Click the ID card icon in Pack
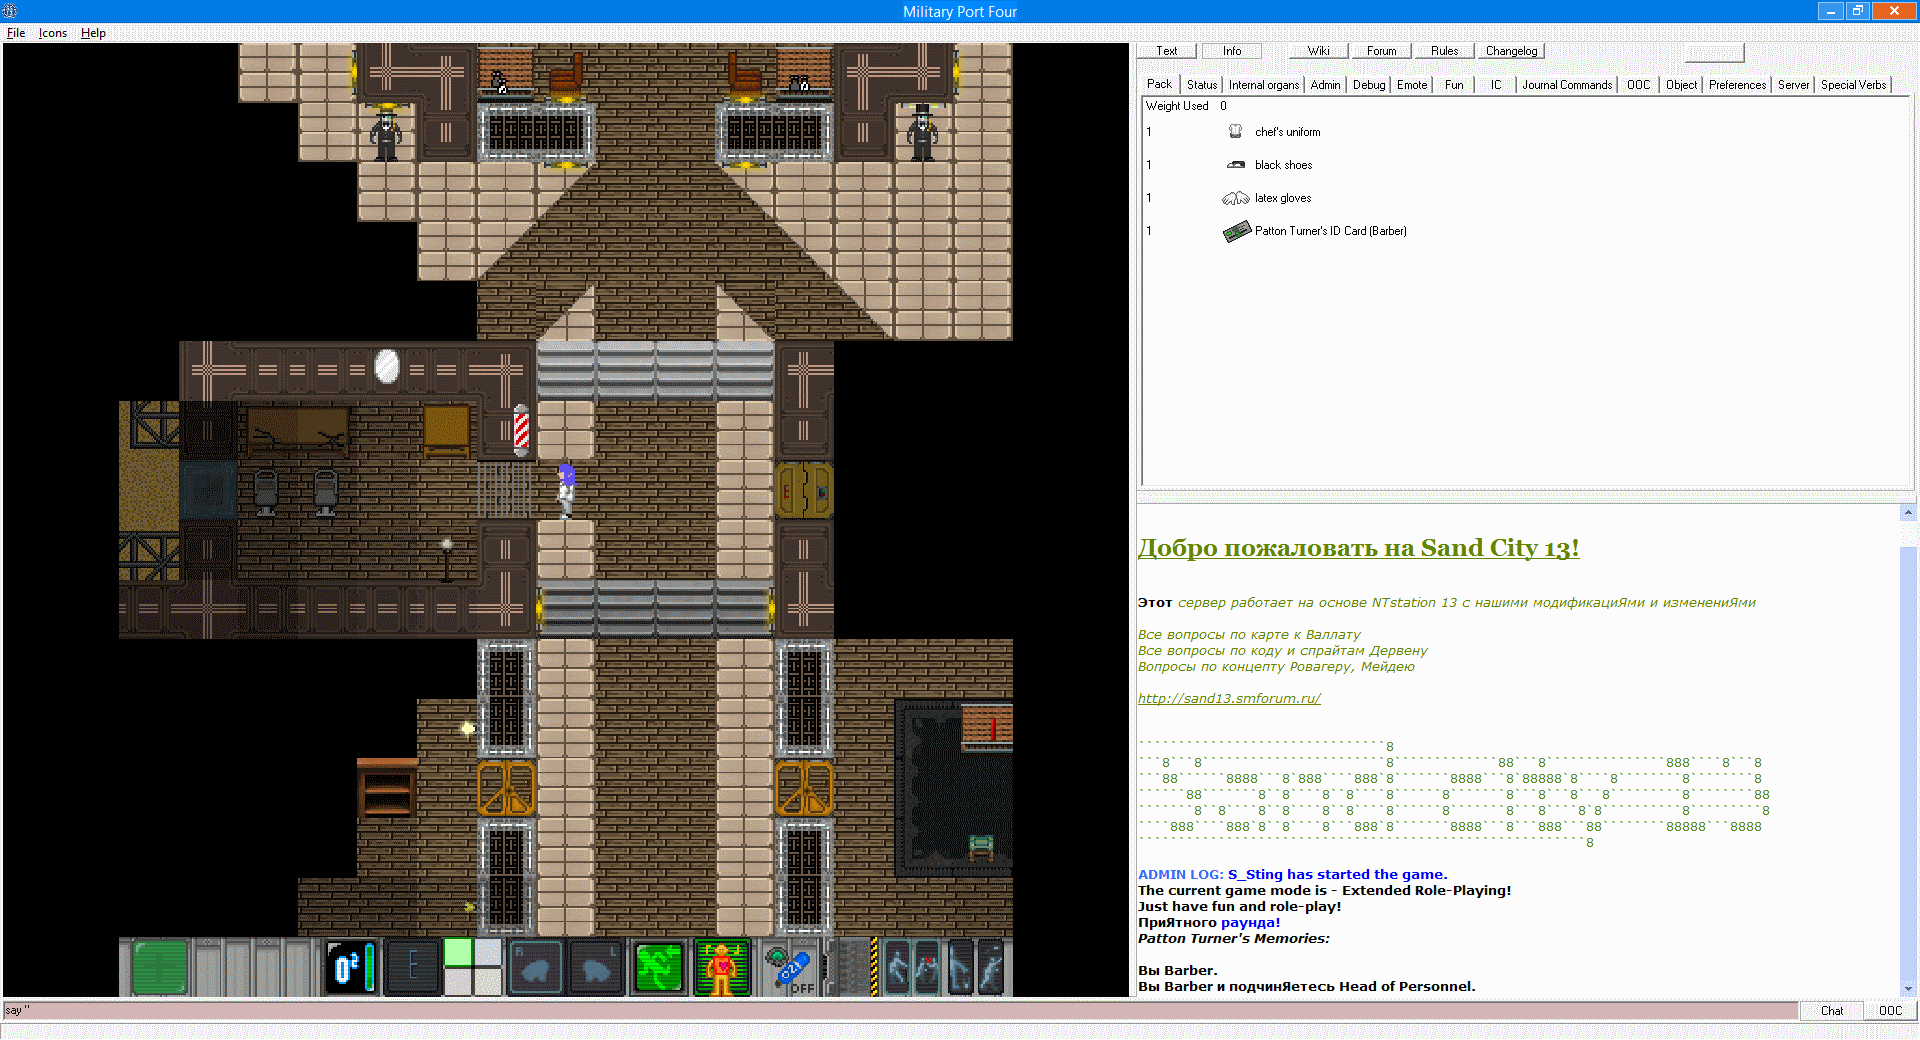Screen dimensions: 1920x1040 (x=1236, y=231)
